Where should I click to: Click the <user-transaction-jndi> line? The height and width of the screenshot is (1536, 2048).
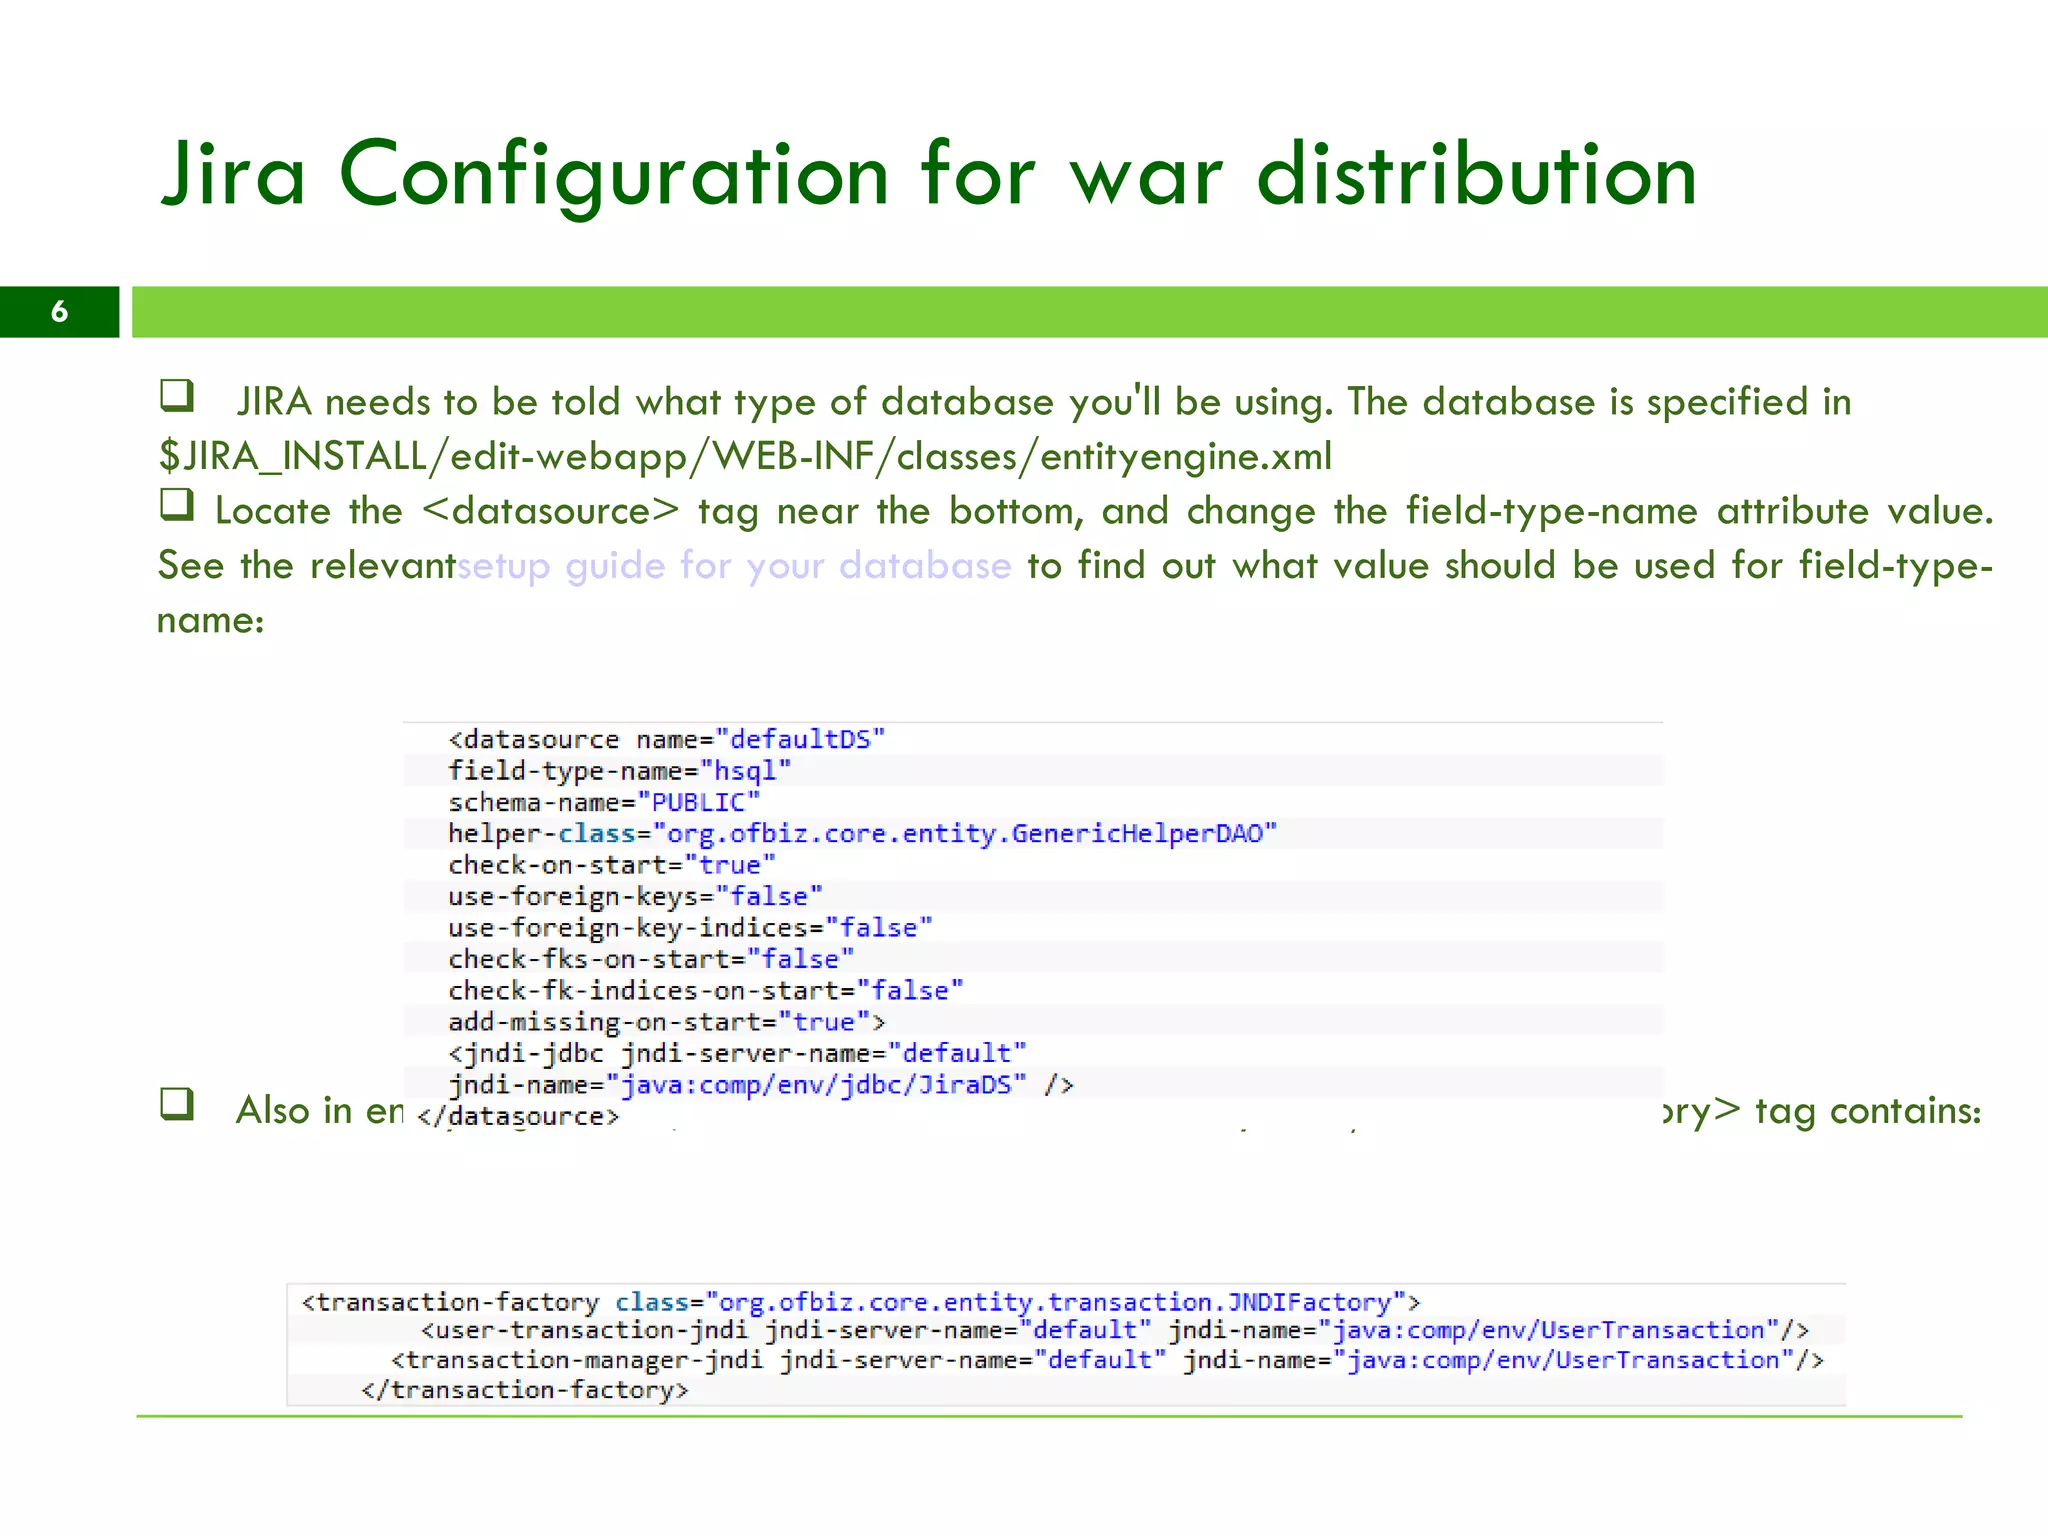click(1115, 1330)
